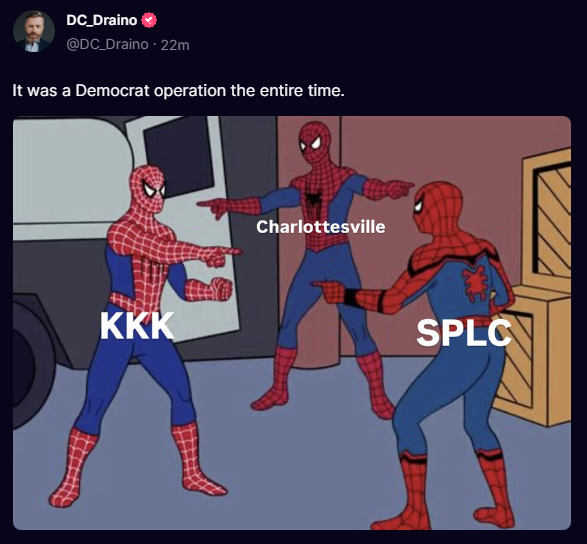Click the left Spider-Man's clenched fist

point(221,289)
